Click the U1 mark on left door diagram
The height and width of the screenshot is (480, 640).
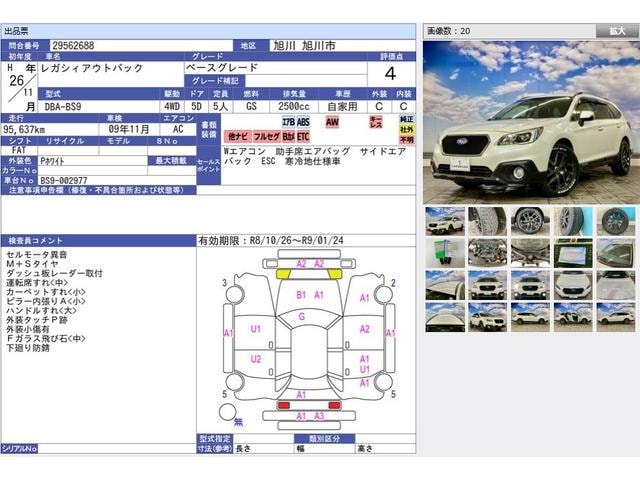[256, 329]
